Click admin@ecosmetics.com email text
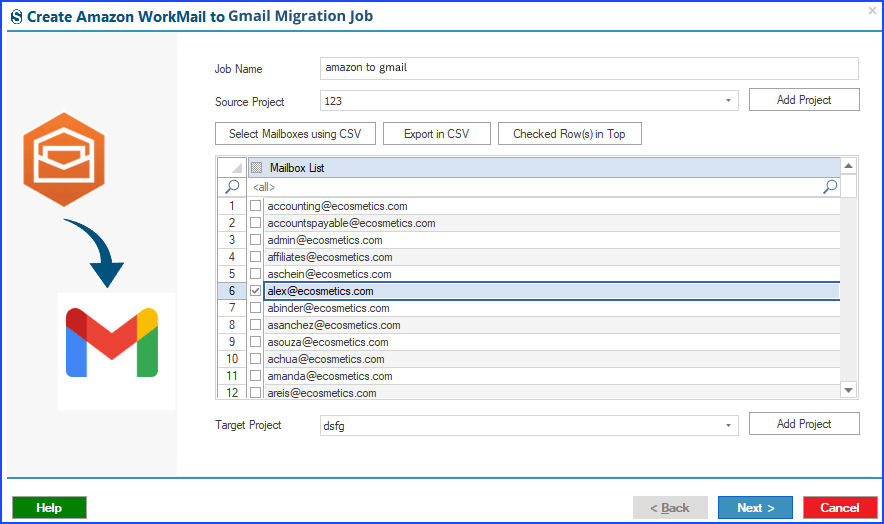The height and width of the screenshot is (524, 884). tap(325, 240)
